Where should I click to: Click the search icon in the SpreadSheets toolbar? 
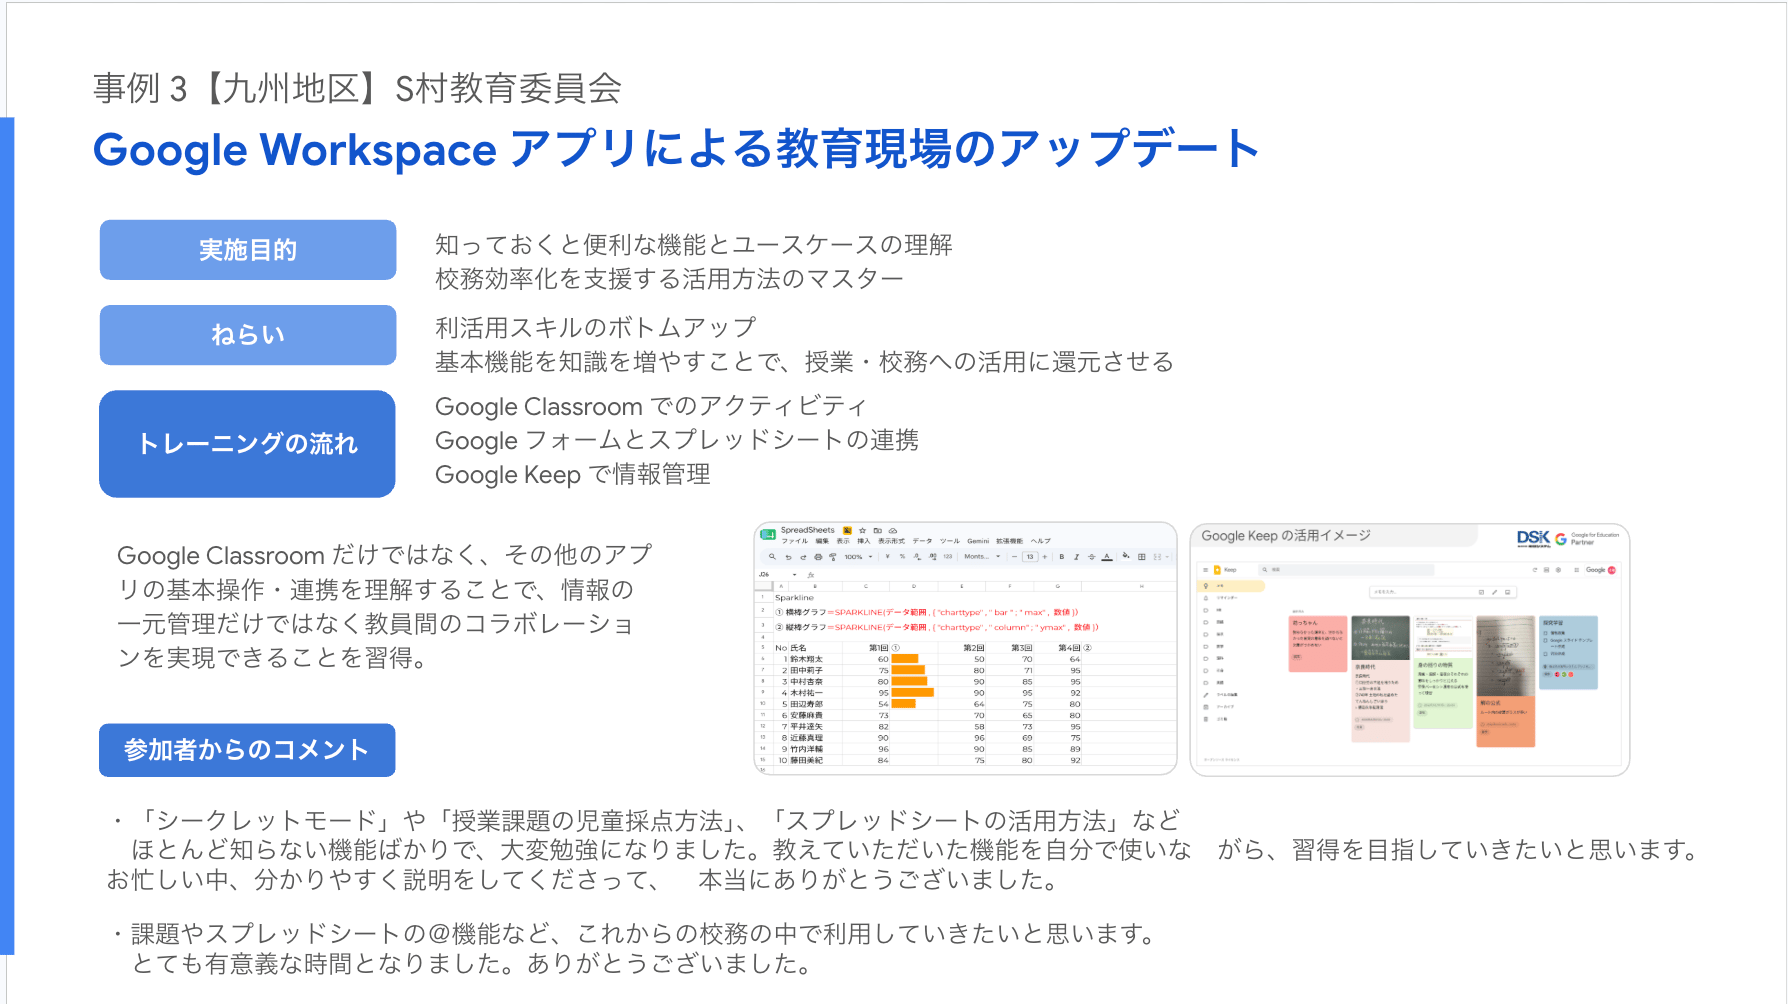pos(772,557)
